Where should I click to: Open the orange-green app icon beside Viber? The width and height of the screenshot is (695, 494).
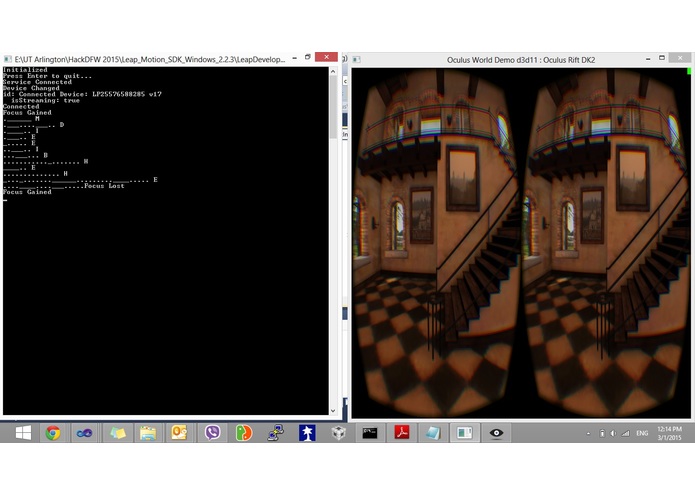tap(243, 432)
